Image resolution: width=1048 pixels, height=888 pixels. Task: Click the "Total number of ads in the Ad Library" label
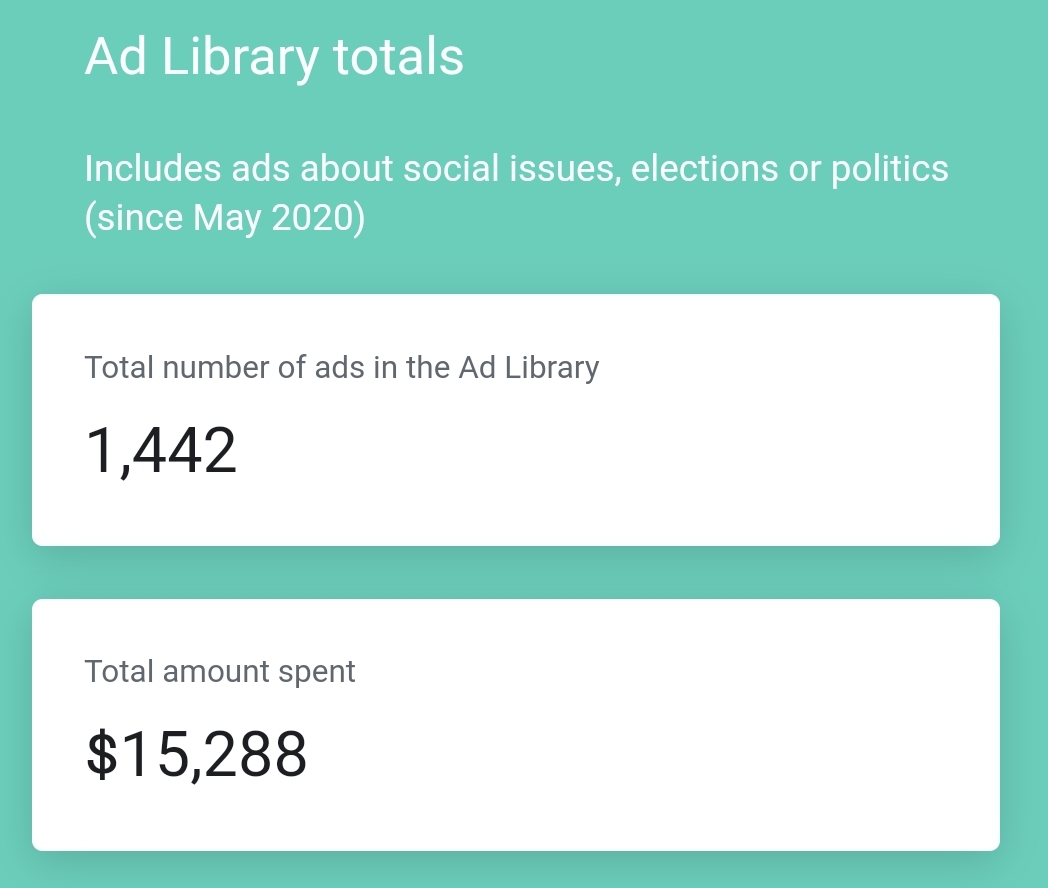[x=342, y=368]
